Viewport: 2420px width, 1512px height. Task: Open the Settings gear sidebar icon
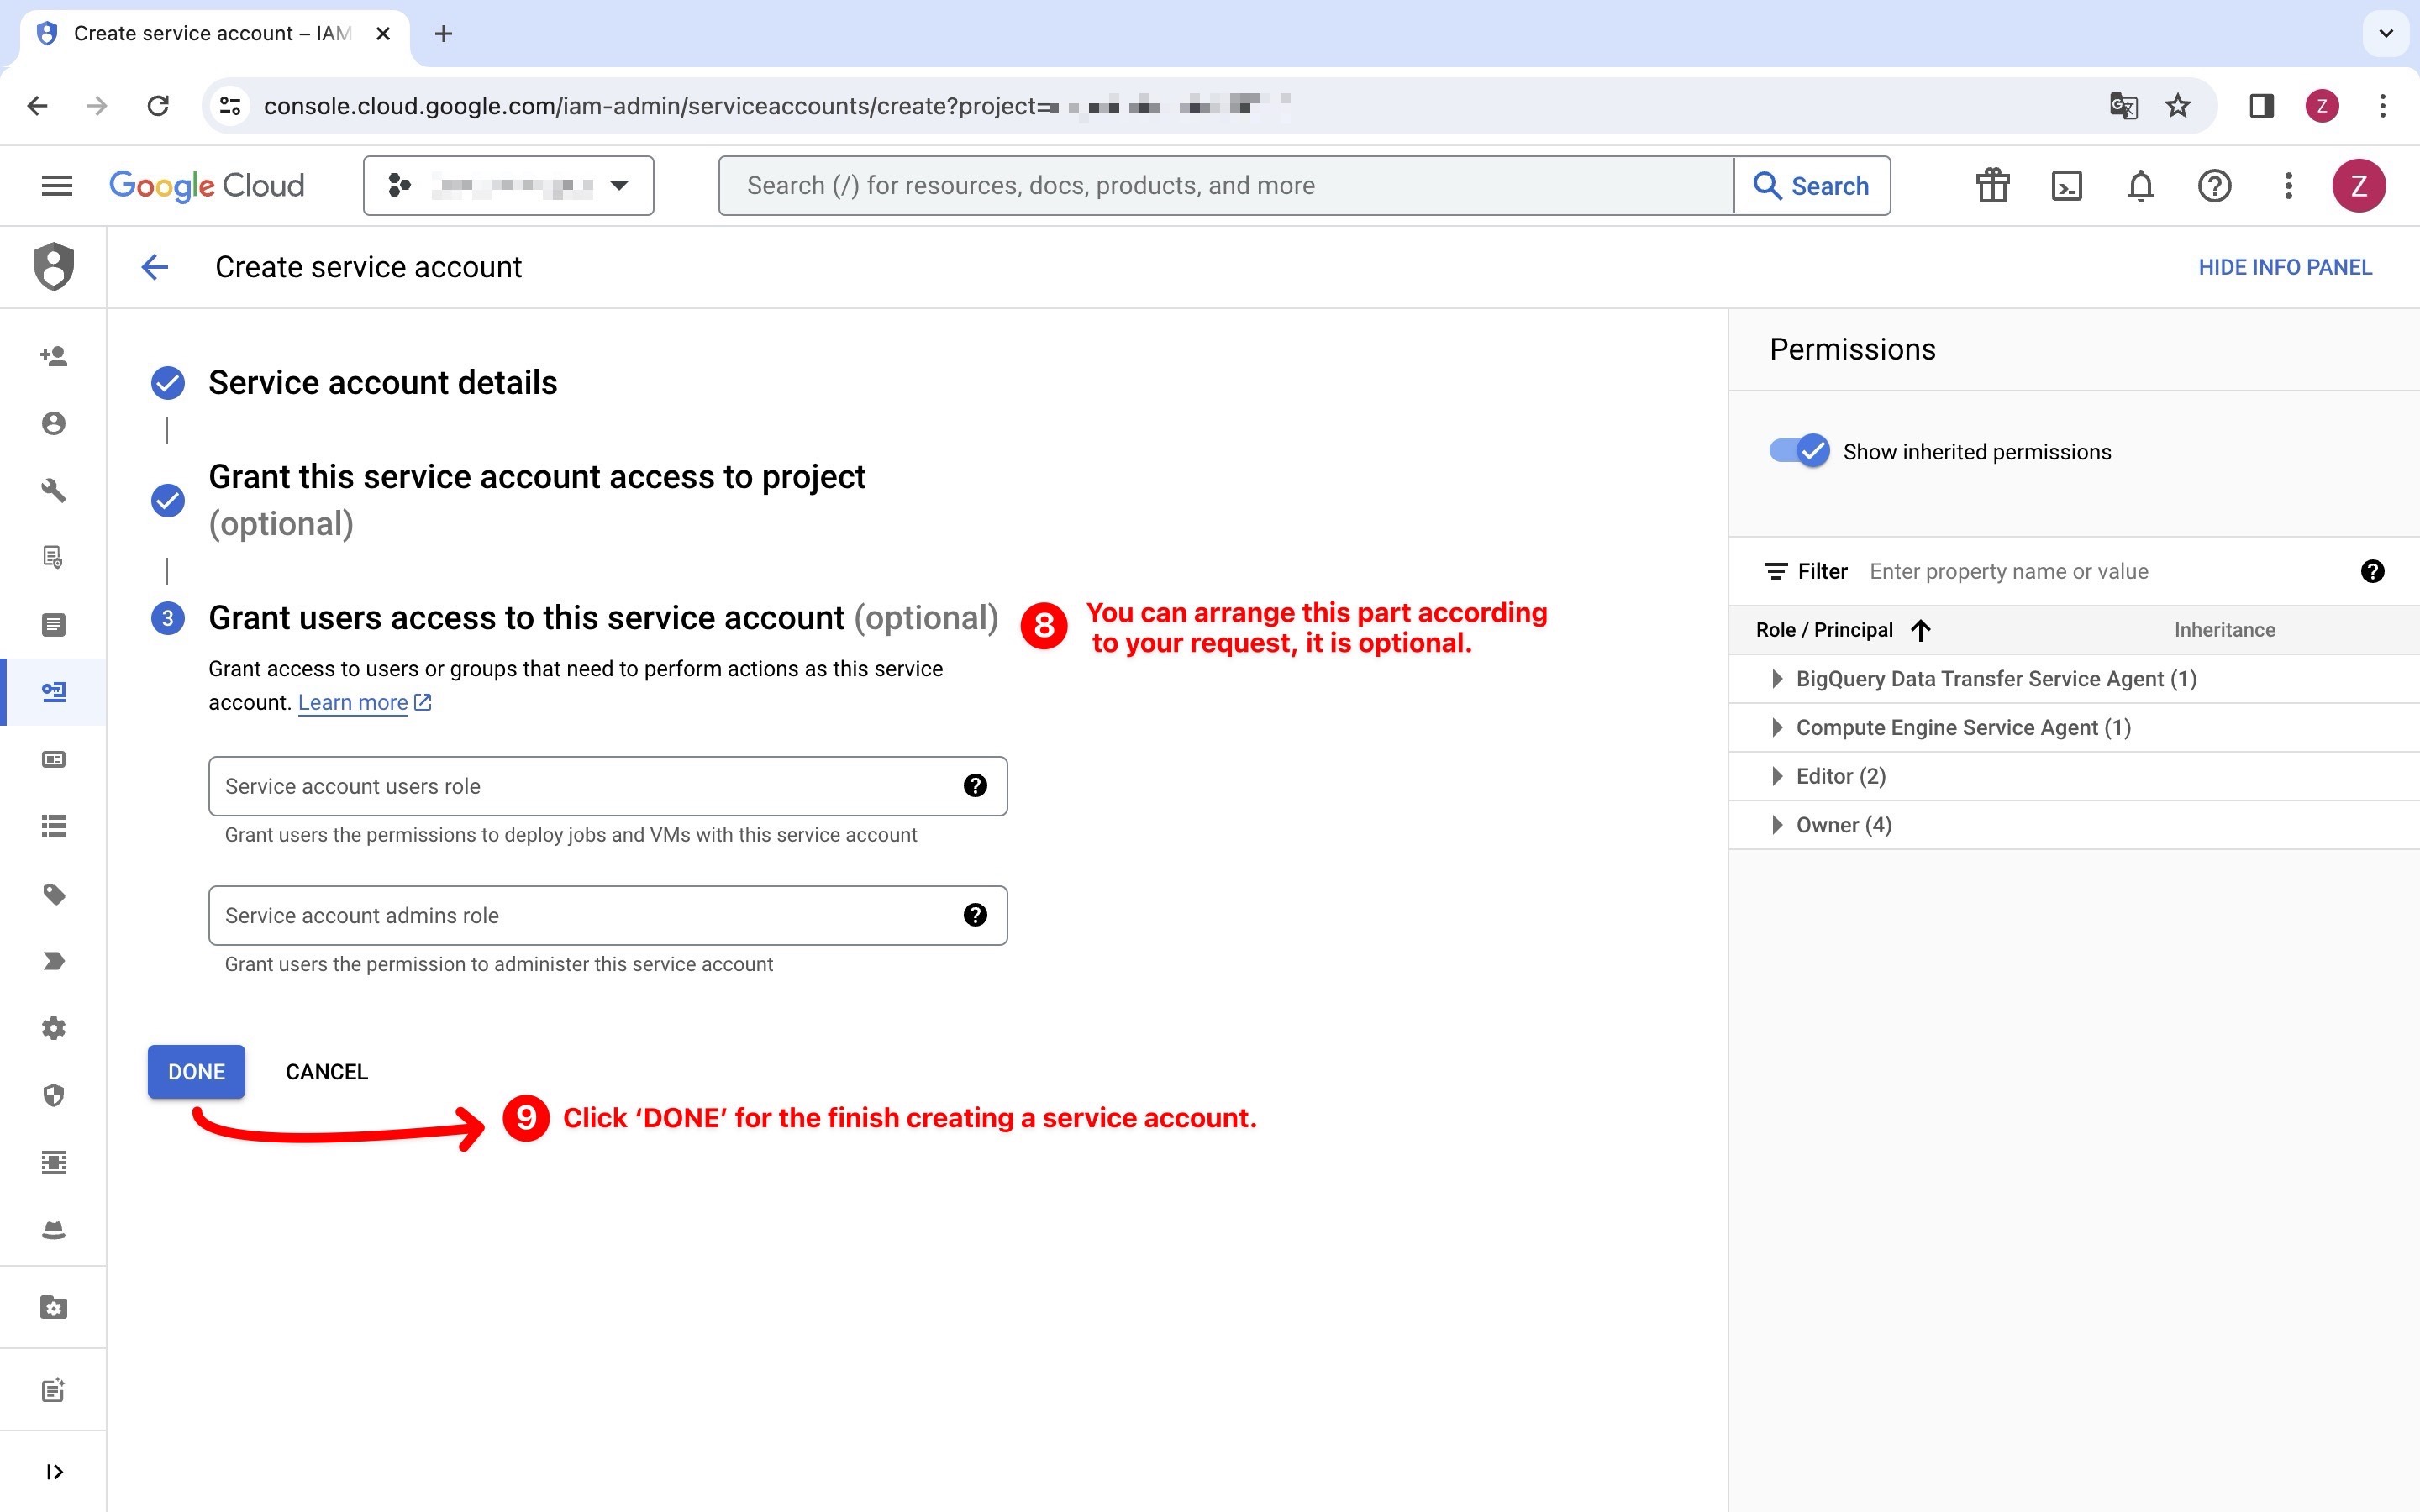pyautogui.click(x=53, y=1028)
